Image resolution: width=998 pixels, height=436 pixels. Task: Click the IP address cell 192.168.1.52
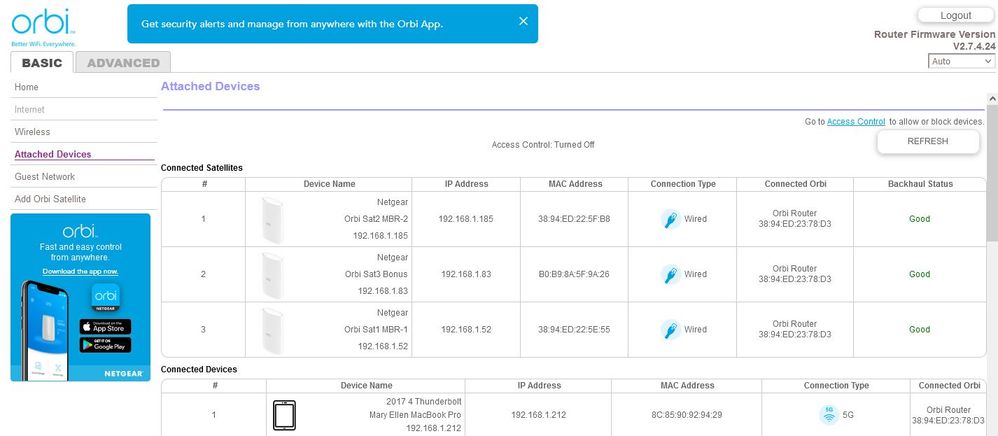[x=466, y=330]
